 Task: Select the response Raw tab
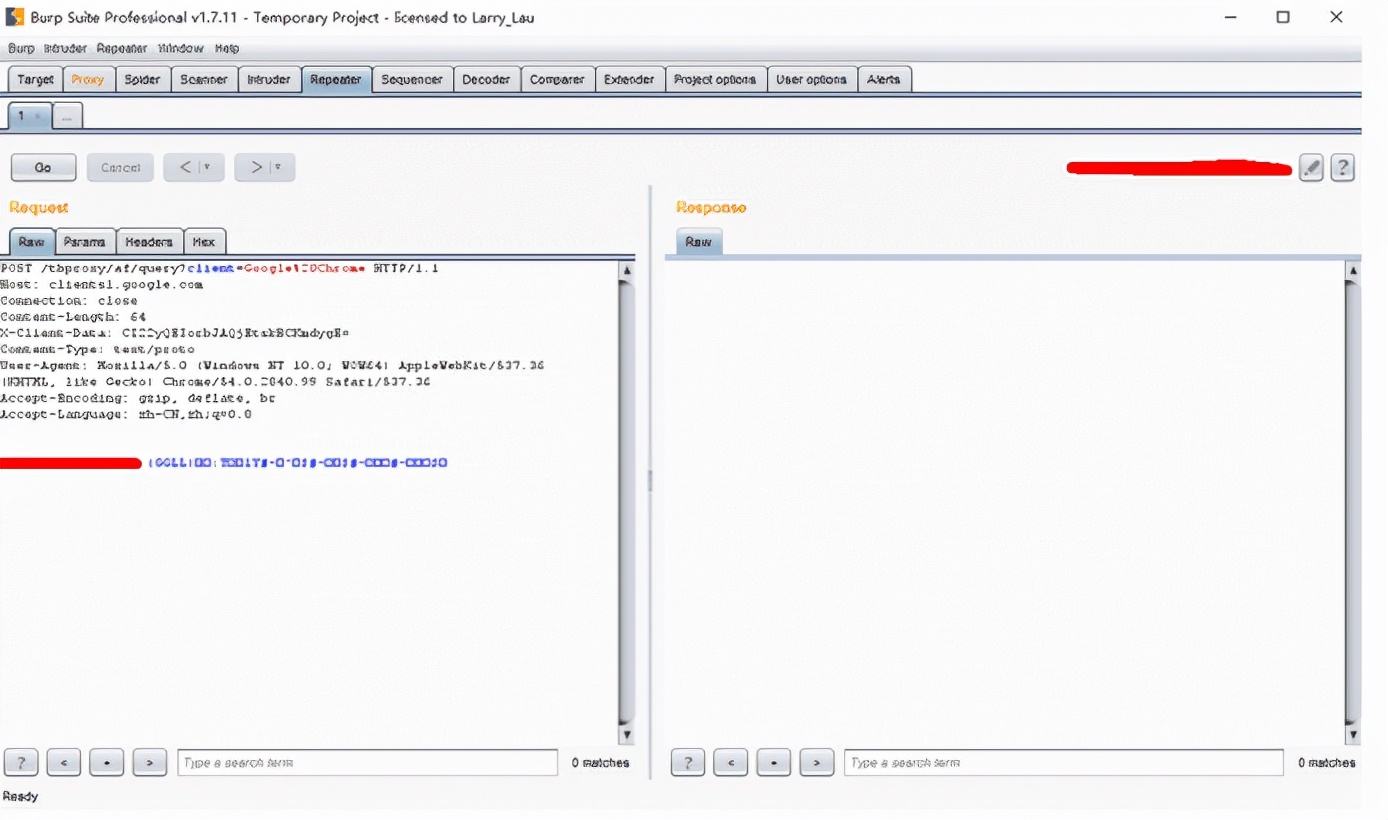click(699, 242)
